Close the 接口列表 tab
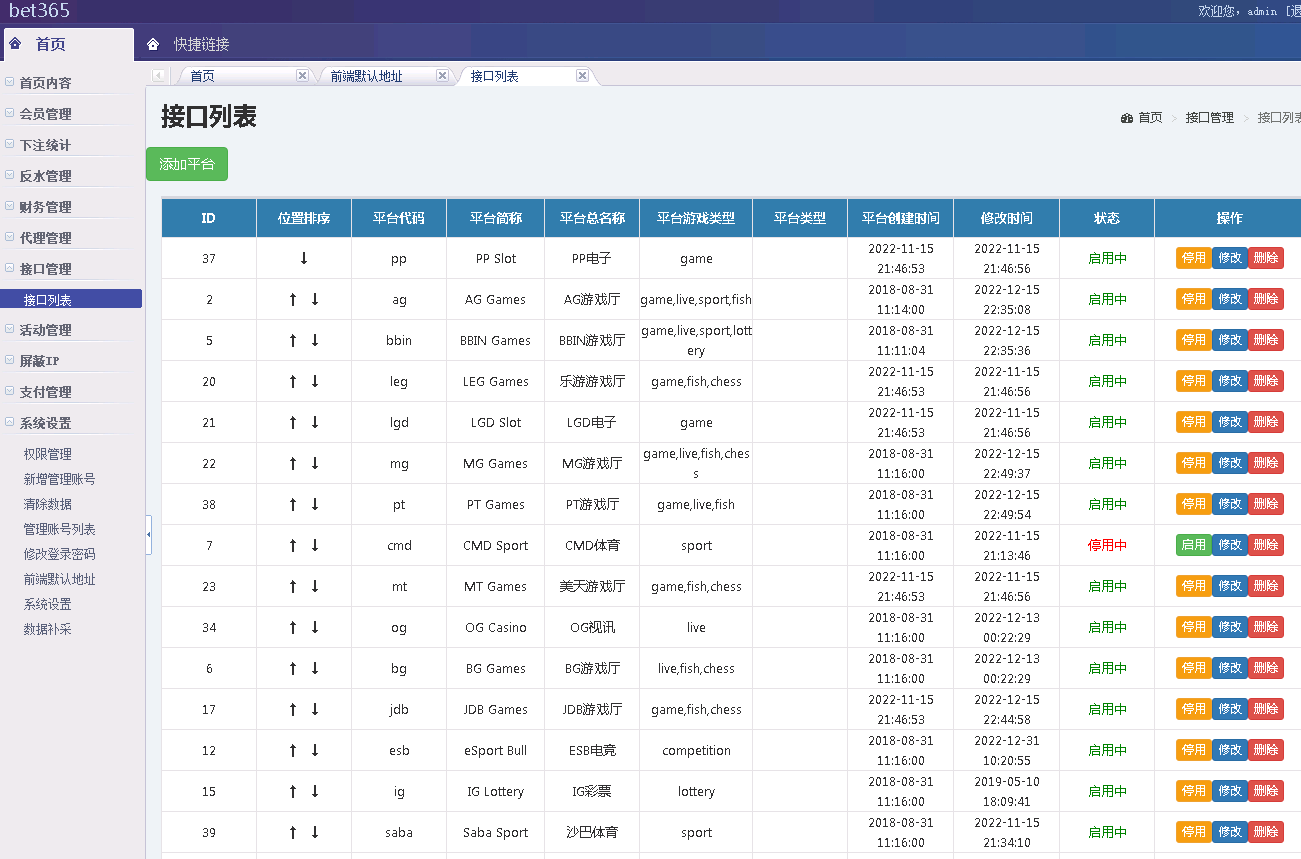The height and width of the screenshot is (859, 1301). coord(582,76)
